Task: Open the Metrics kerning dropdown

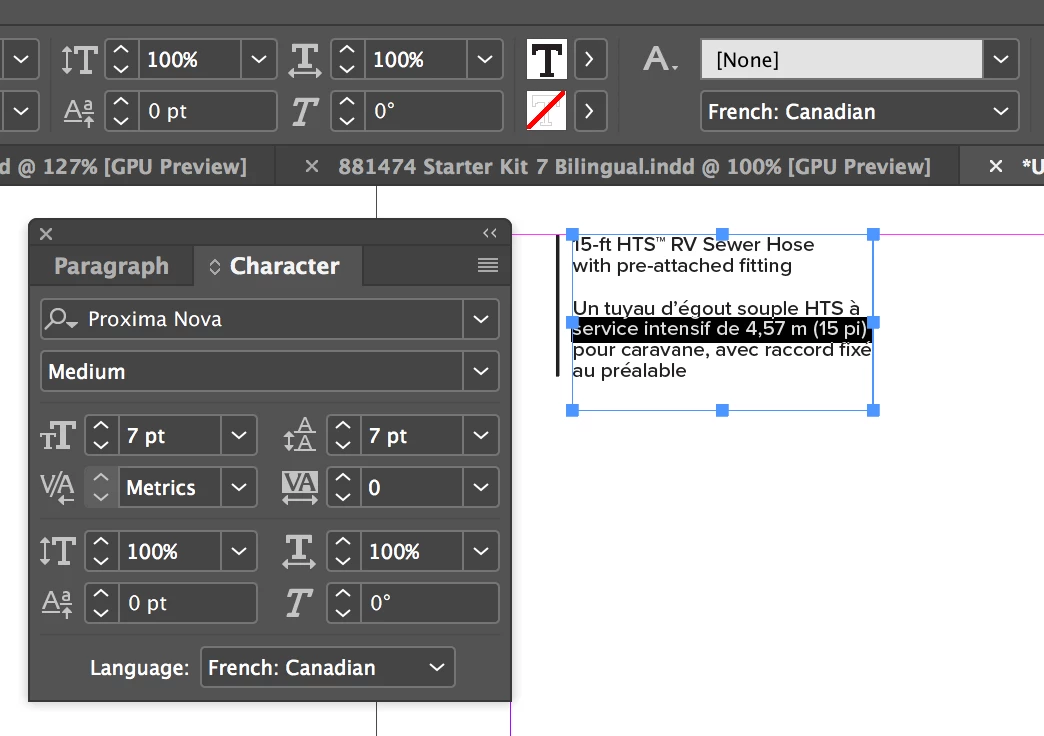Action: [x=239, y=488]
